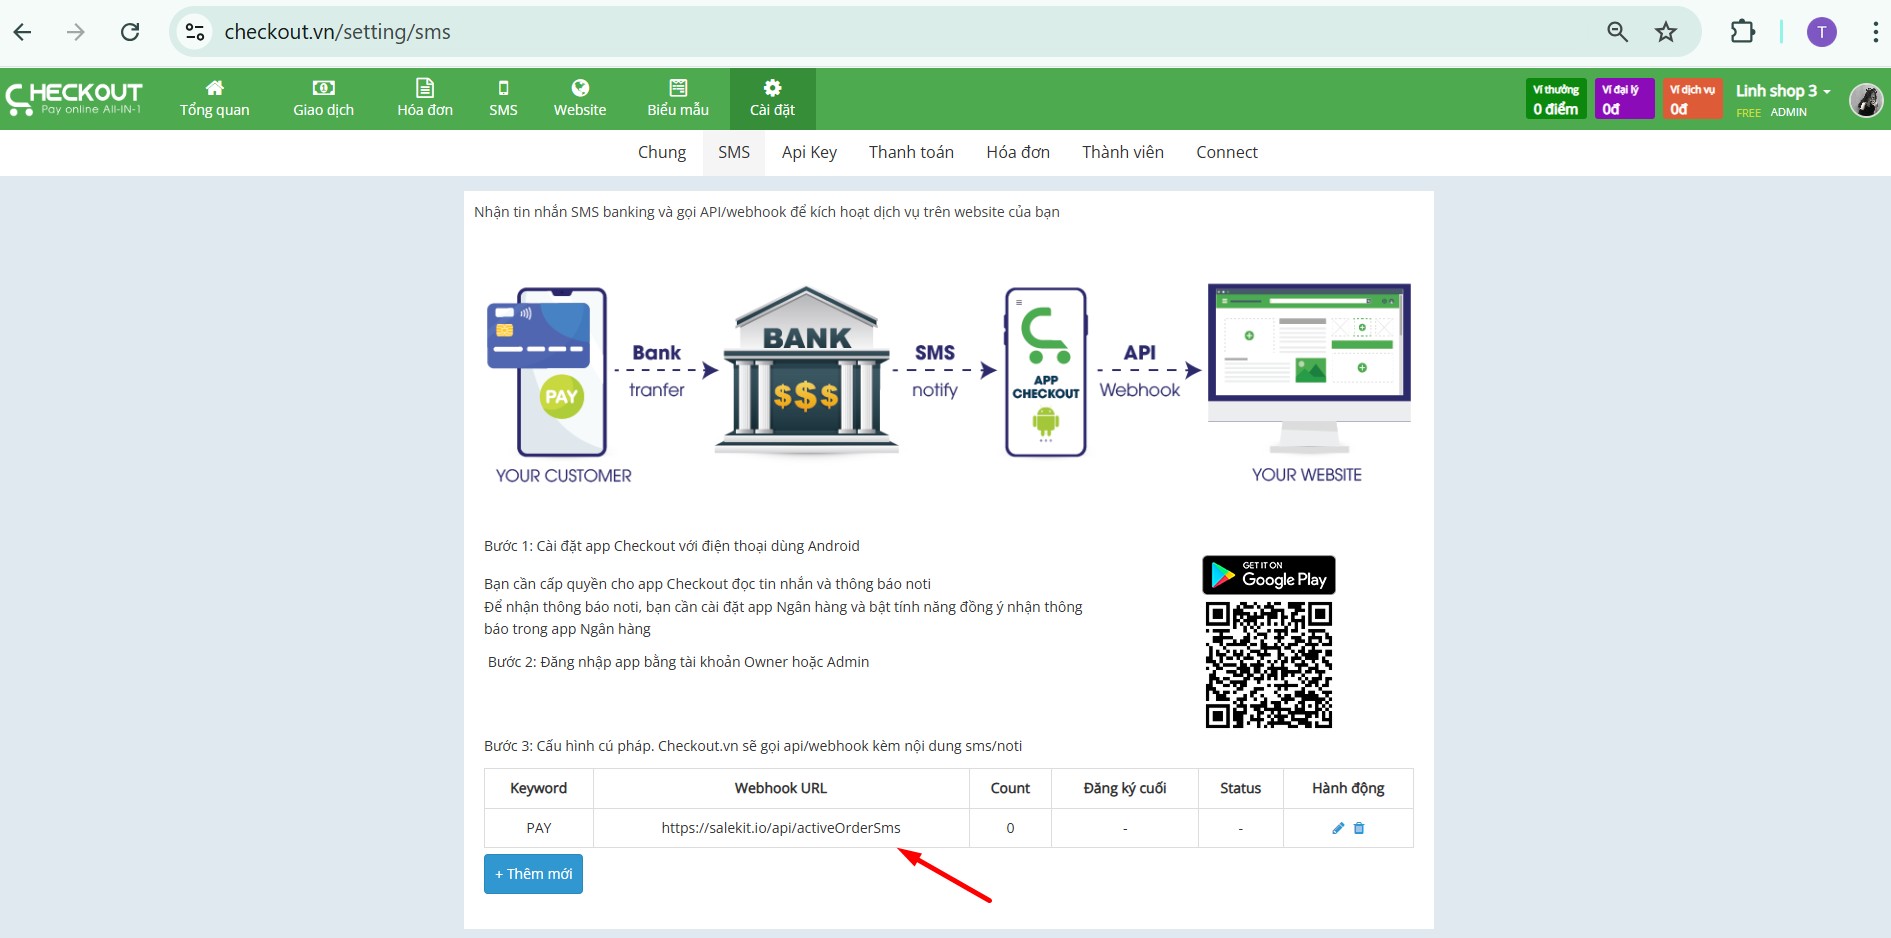Switch to the Api Key tab
This screenshot has height=938, width=1891.
[x=809, y=152]
